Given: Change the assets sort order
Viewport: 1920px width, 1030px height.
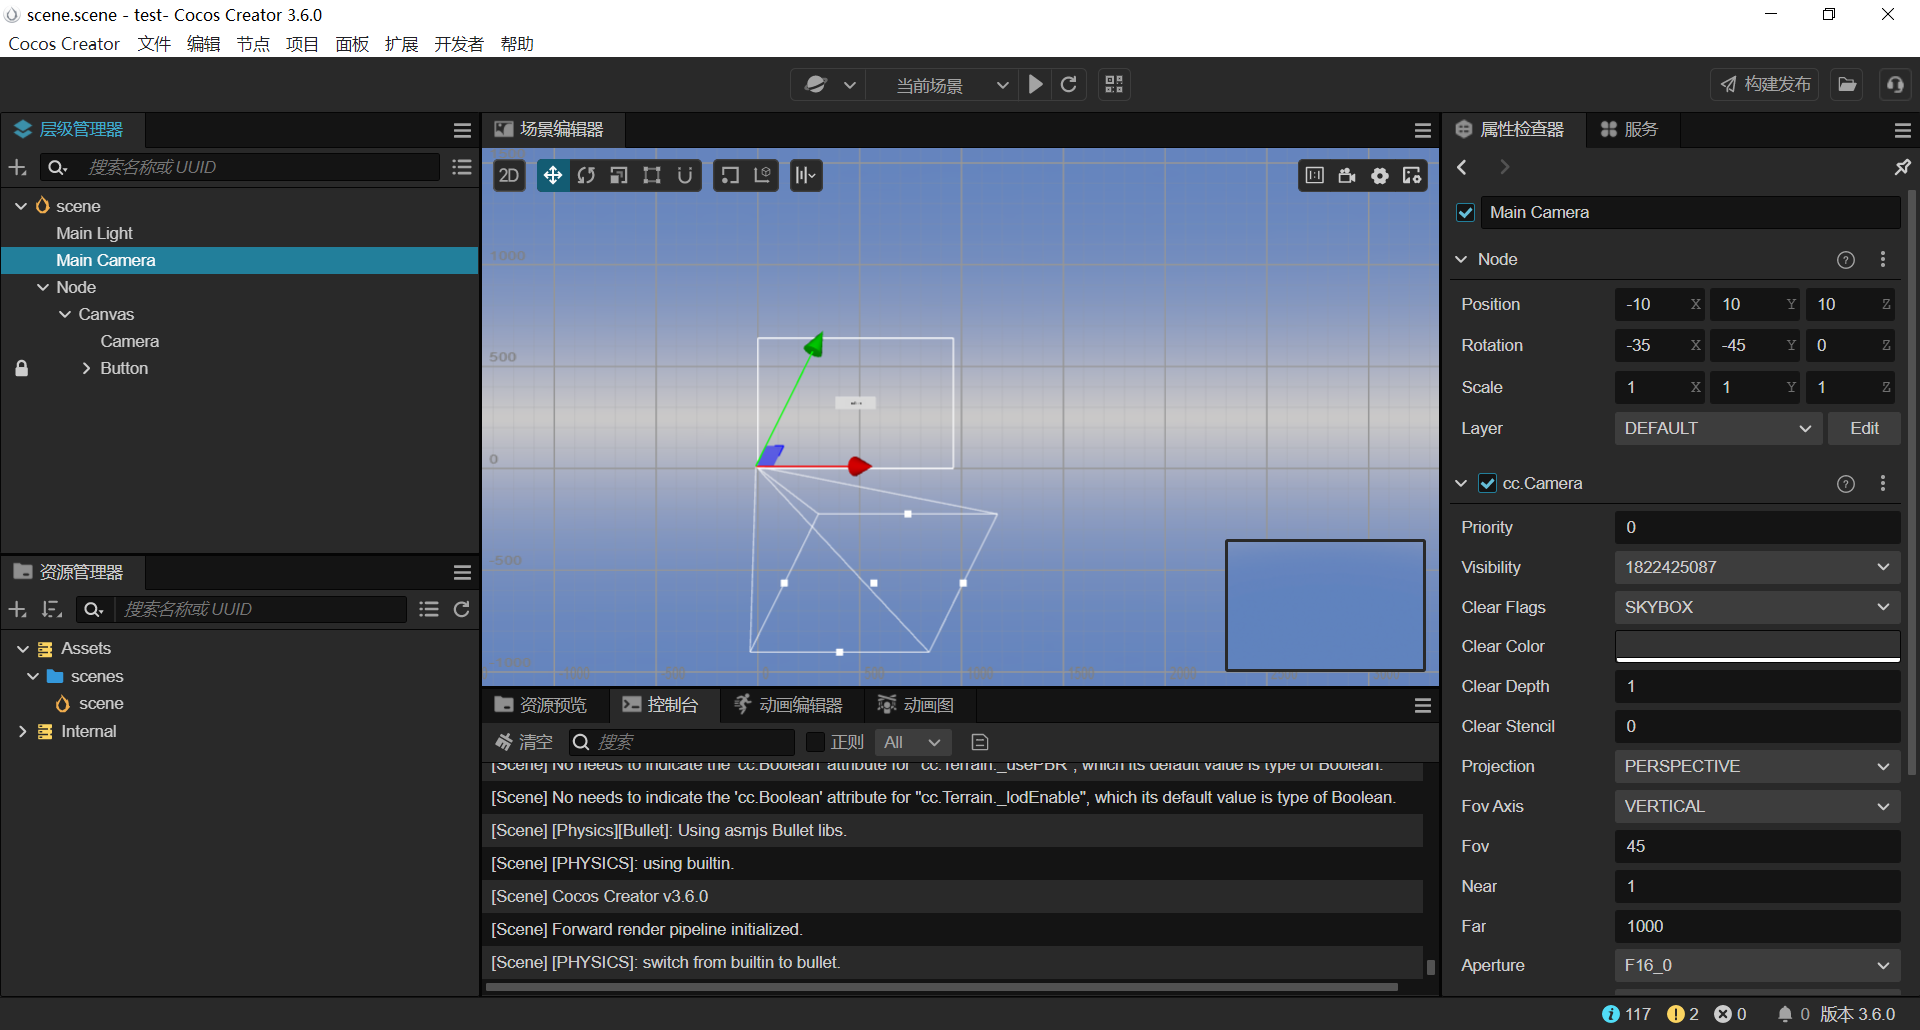Looking at the screenshot, I should (x=52, y=609).
